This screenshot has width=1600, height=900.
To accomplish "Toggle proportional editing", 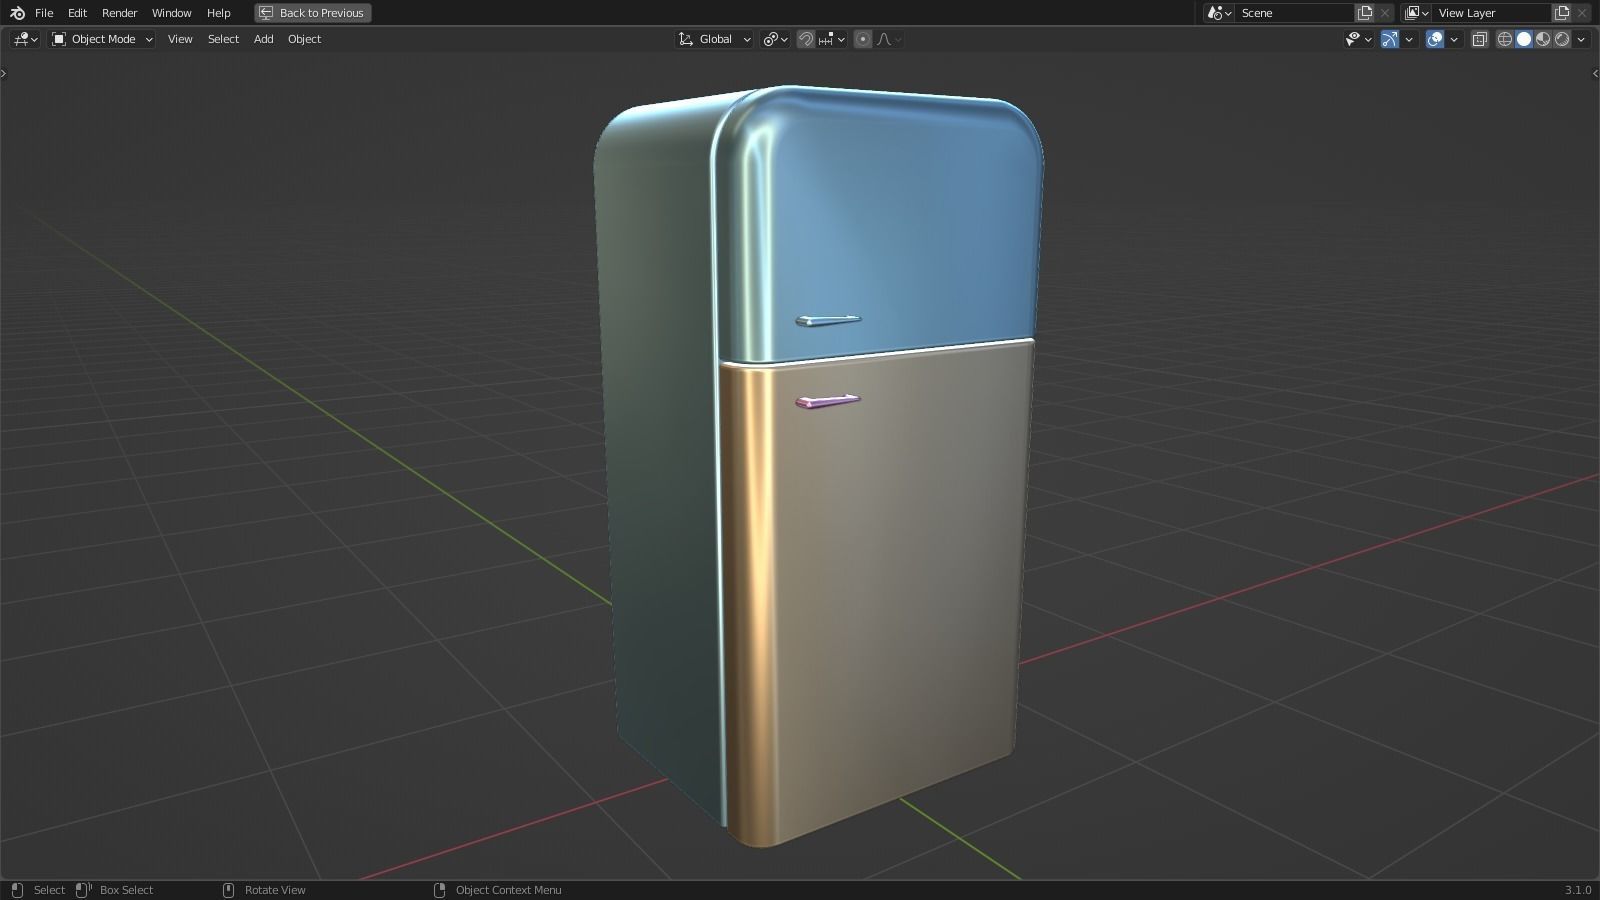I will [863, 39].
